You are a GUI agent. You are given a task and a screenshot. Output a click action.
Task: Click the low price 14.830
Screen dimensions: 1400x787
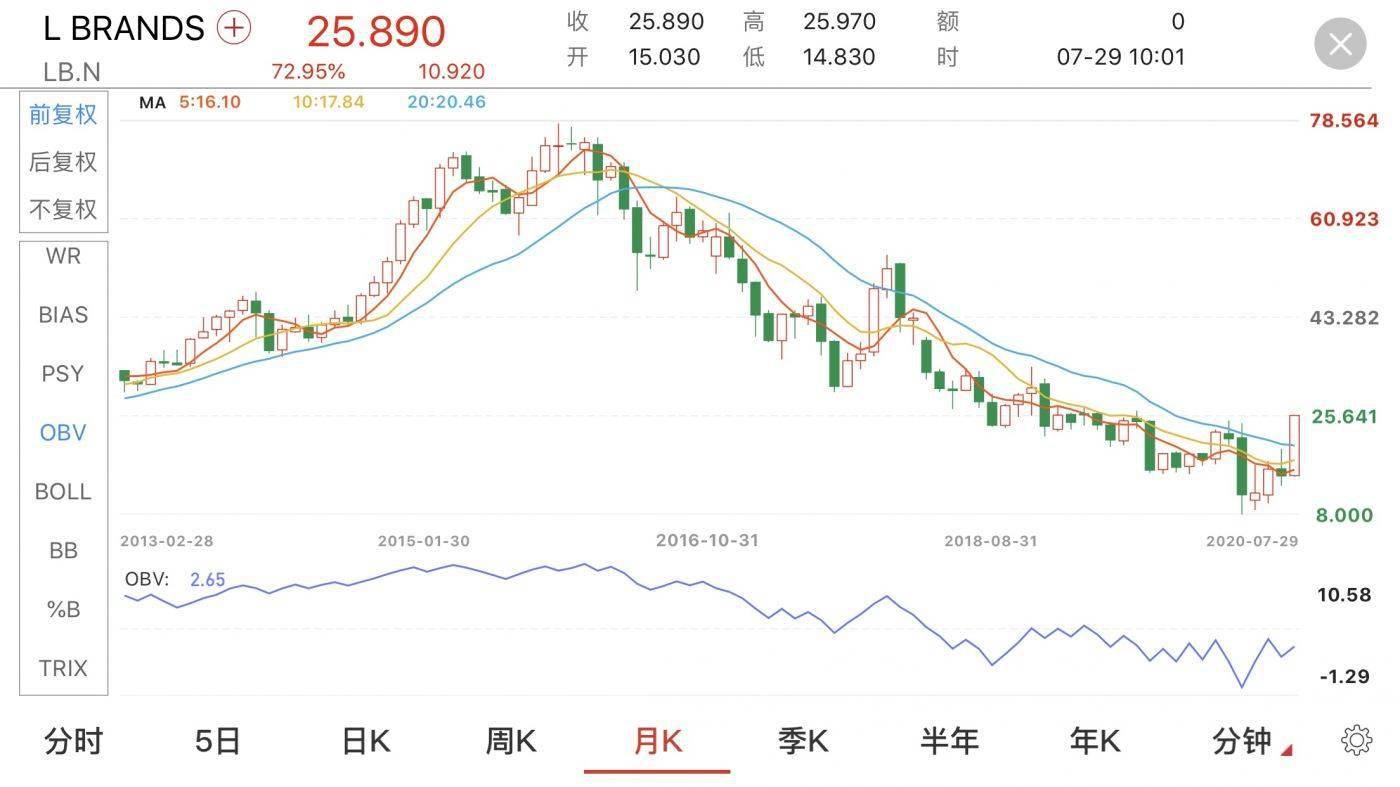tap(839, 57)
